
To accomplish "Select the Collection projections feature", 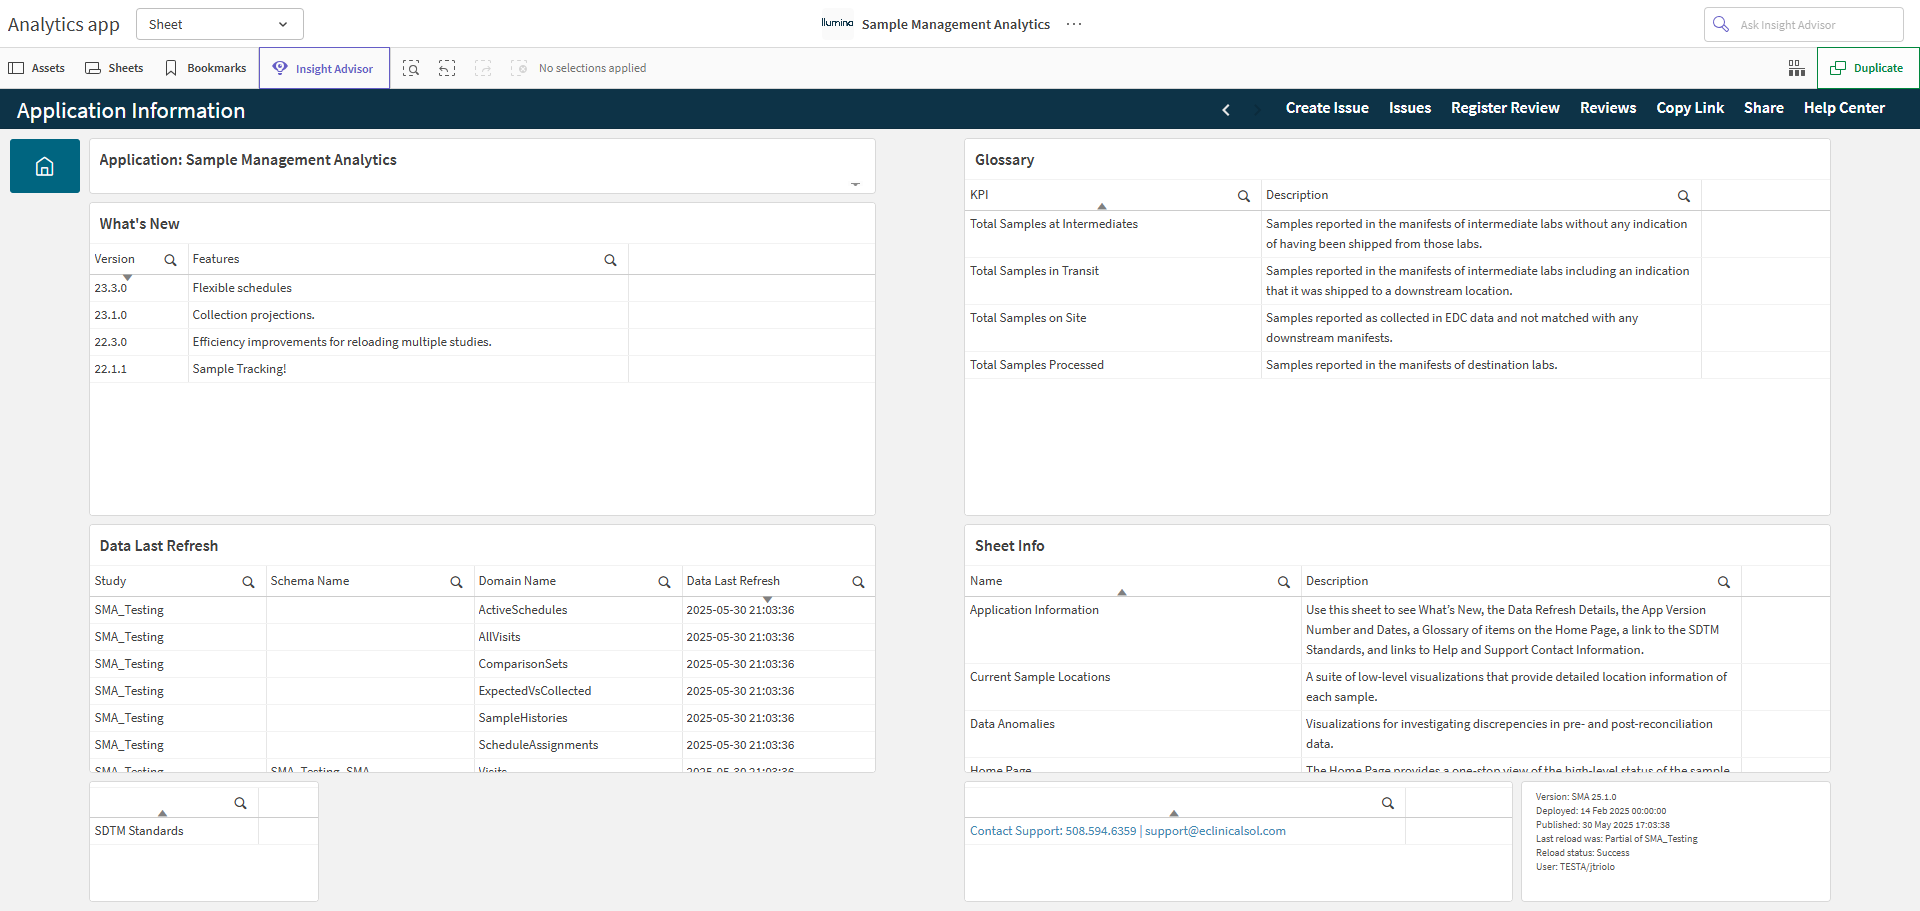I will pyautogui.click(x=254, y=315).
